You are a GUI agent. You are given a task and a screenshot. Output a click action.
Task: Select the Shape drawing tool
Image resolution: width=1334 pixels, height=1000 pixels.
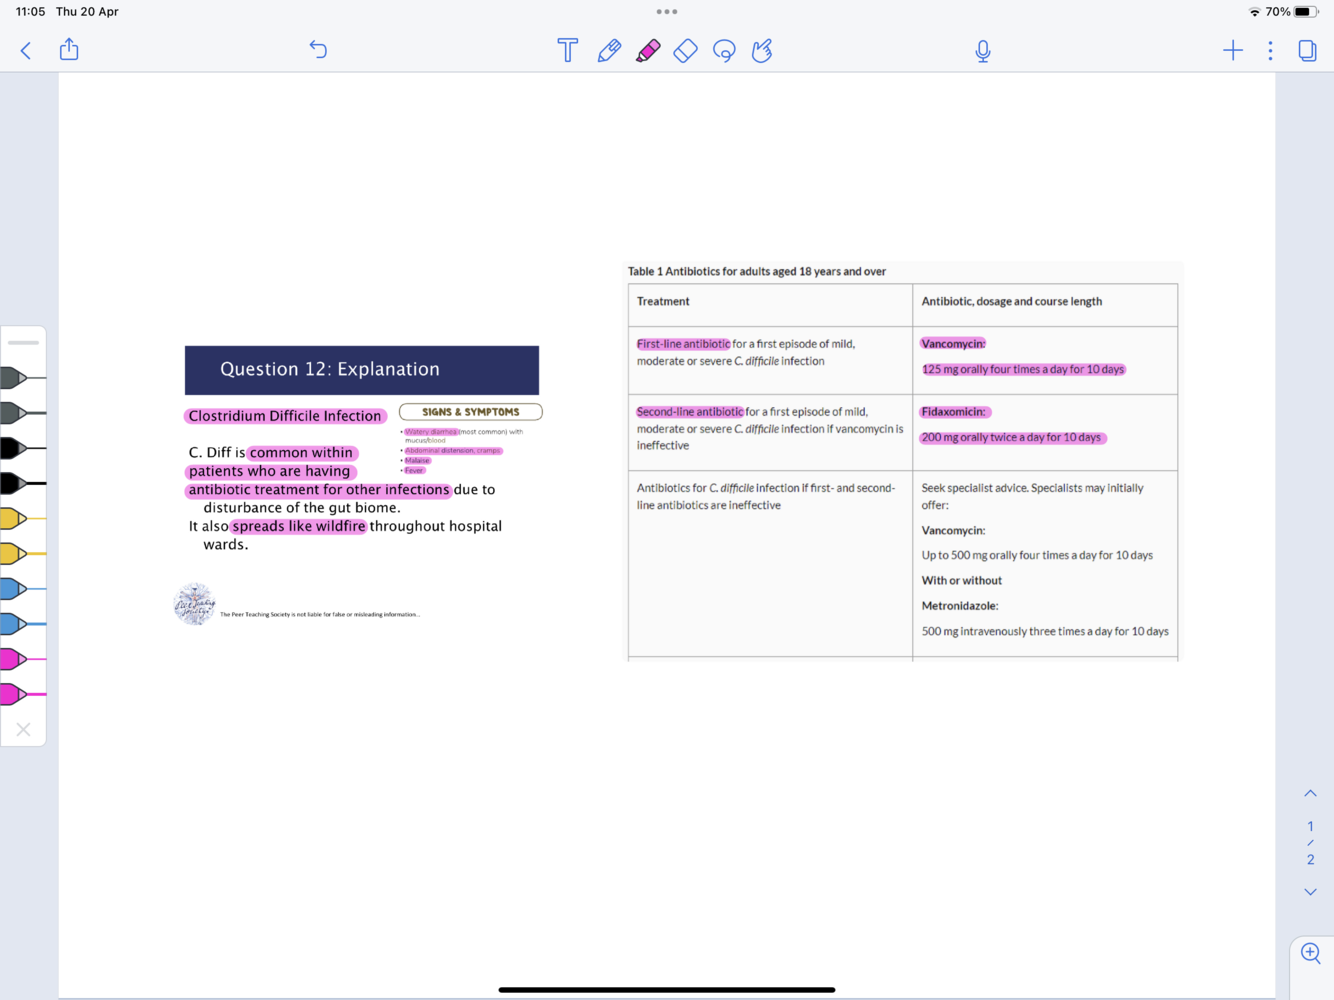[x=762, y=50]
